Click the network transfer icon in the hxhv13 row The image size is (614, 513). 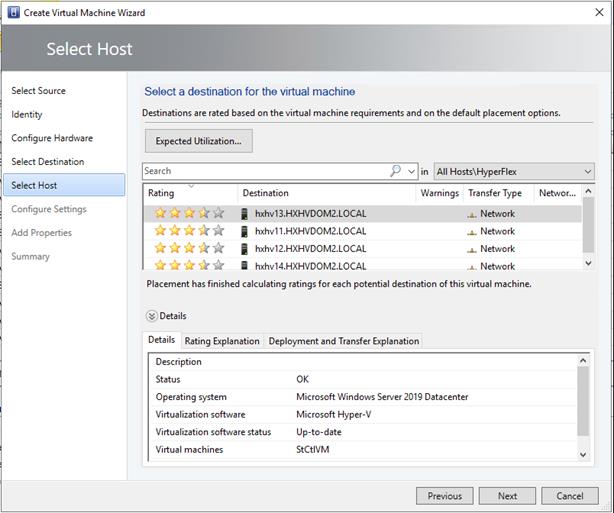pos(472,215)
